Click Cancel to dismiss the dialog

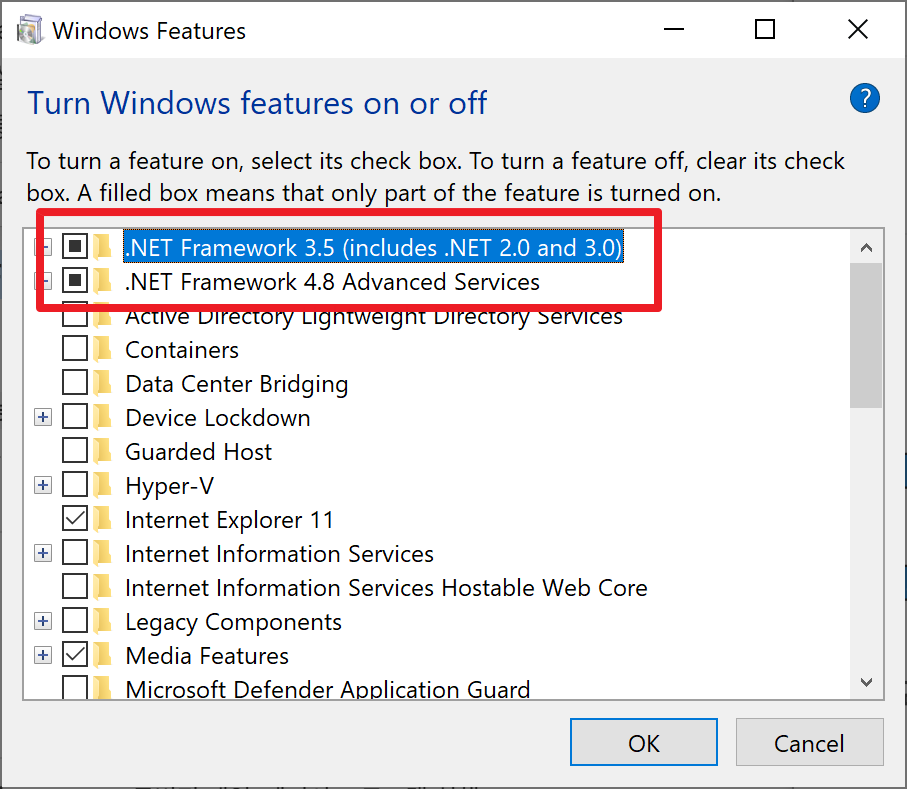[x=809, y=743]
